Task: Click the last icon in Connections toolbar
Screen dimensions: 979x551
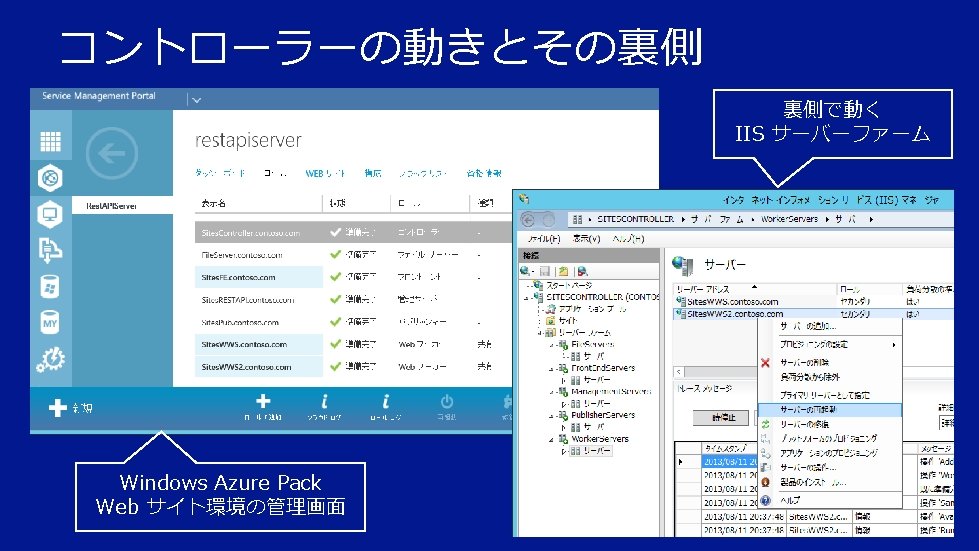Action: click(x=582, y=271)
